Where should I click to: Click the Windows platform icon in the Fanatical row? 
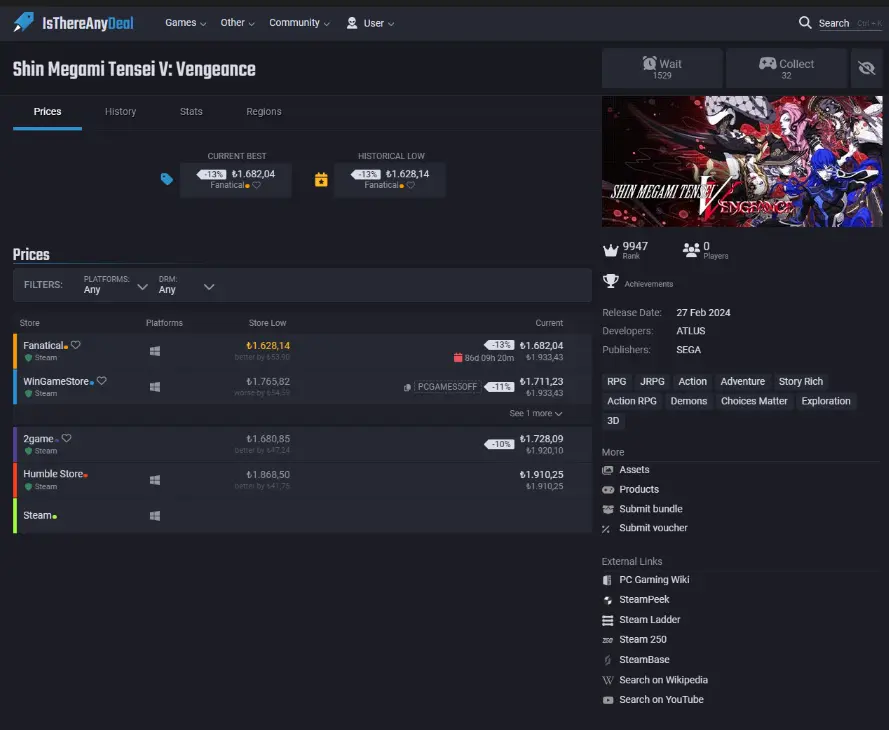pos(155,351)
